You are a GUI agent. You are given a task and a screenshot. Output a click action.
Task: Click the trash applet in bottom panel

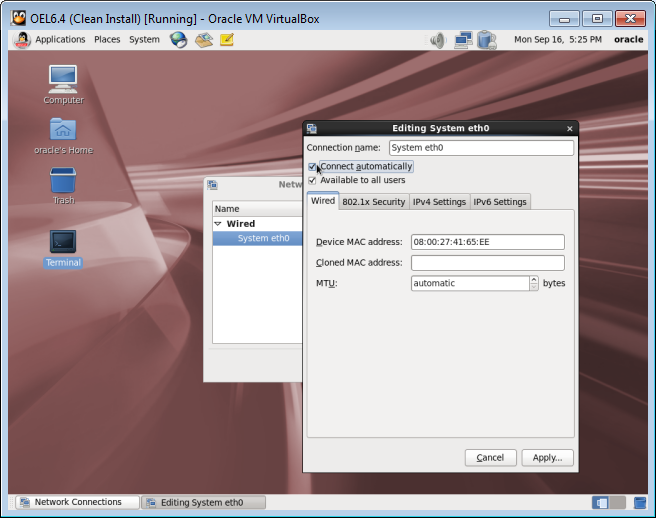click(640, 503)
